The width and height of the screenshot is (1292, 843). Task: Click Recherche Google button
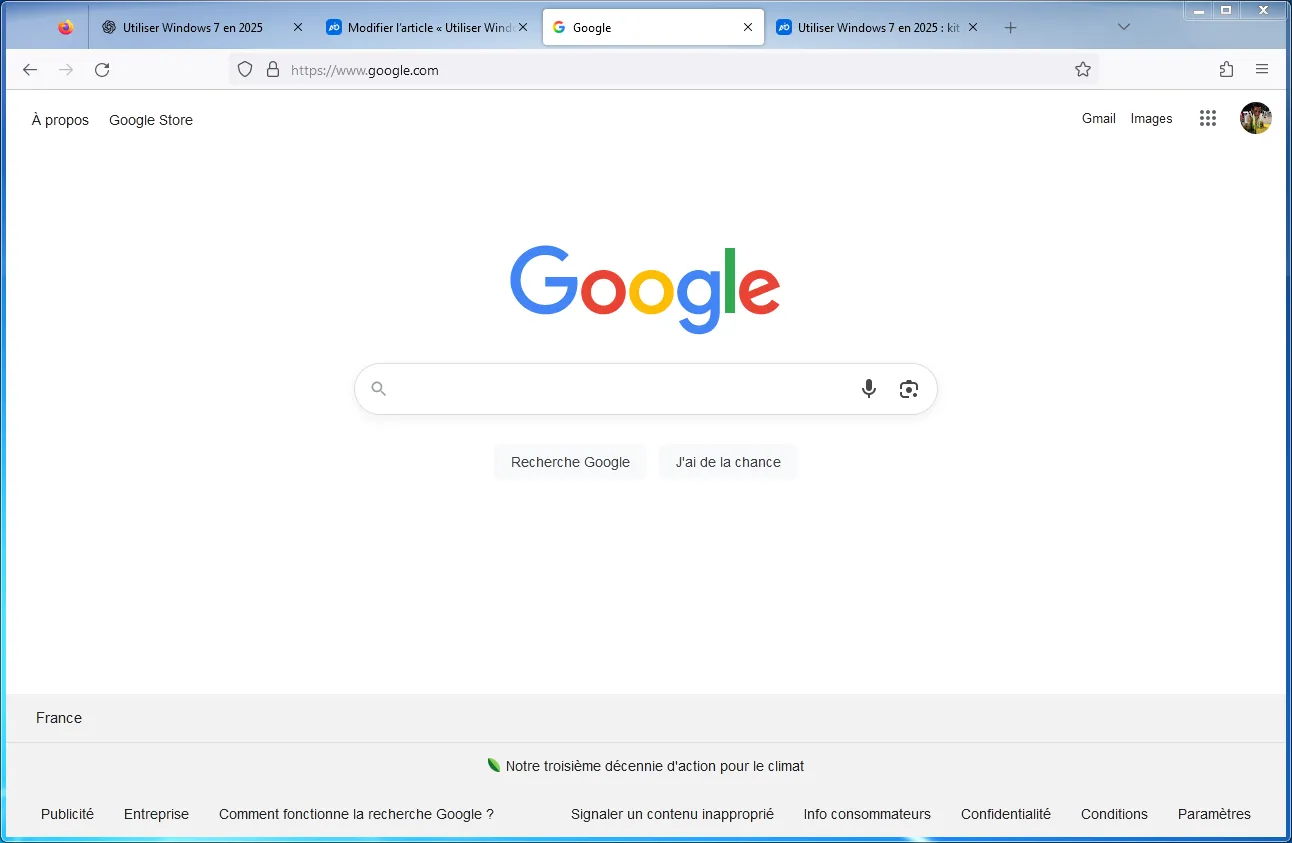pos(570,462)
